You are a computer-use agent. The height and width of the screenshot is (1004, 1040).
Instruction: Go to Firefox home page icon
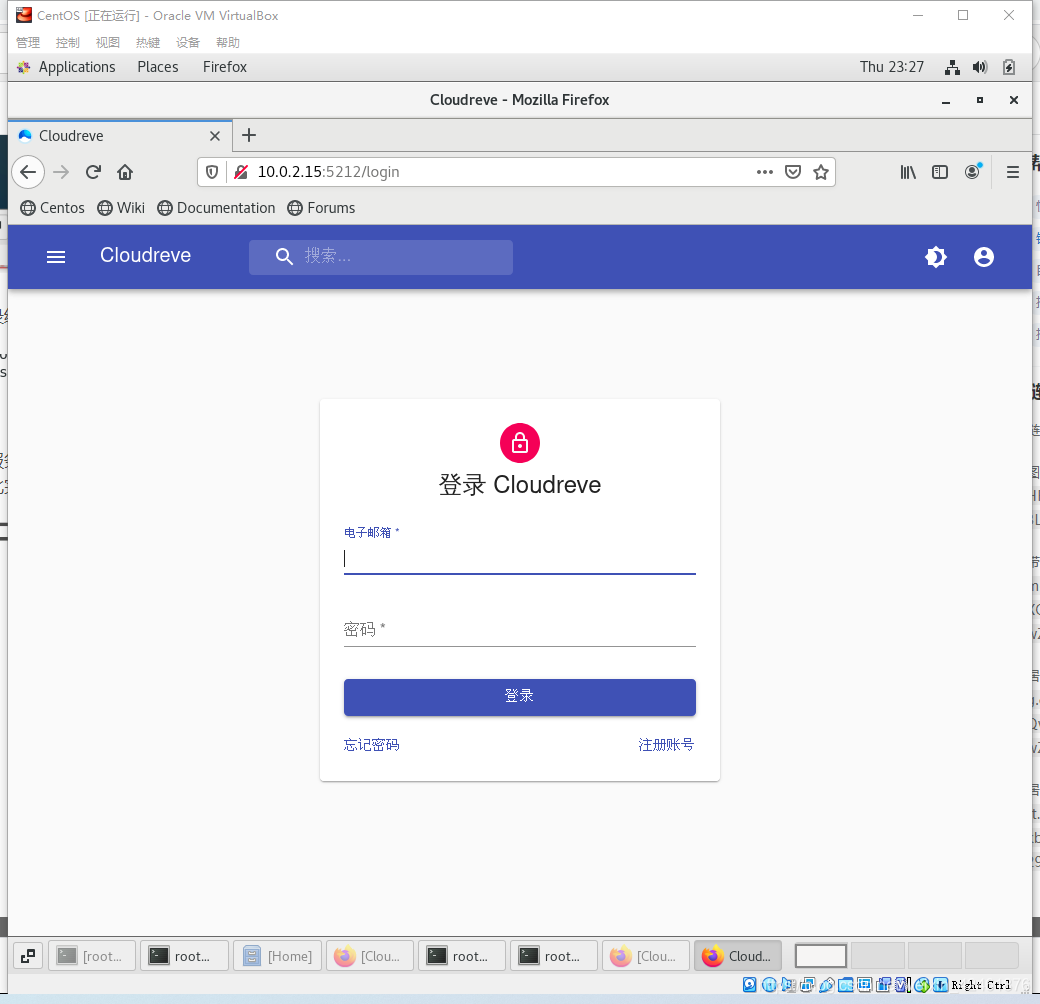[125, 172]
